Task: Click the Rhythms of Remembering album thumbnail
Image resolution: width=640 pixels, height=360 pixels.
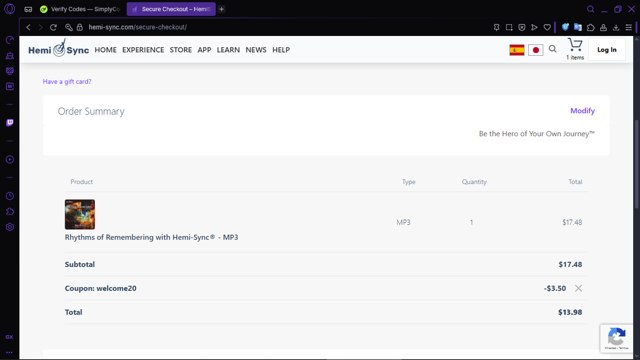Action: (x=80, y=214)
